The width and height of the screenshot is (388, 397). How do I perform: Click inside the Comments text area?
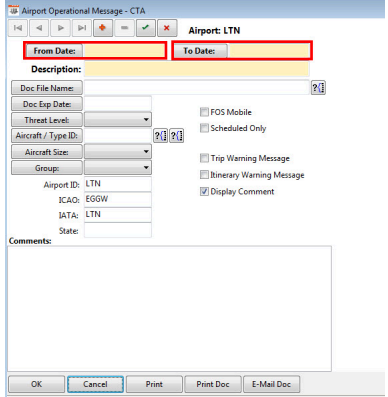coord(169,309)
